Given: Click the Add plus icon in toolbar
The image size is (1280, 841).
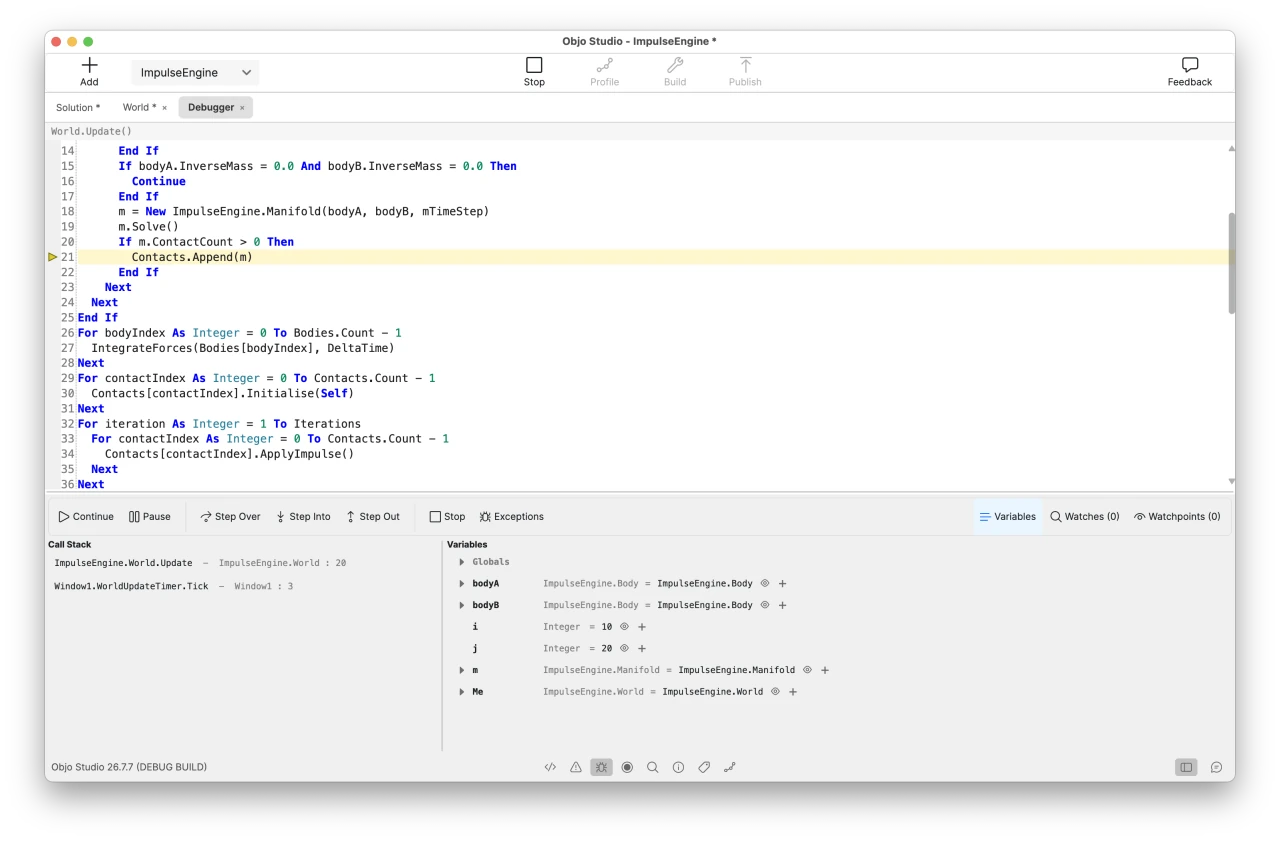Looking at the screenshot, I should (89, 65).
